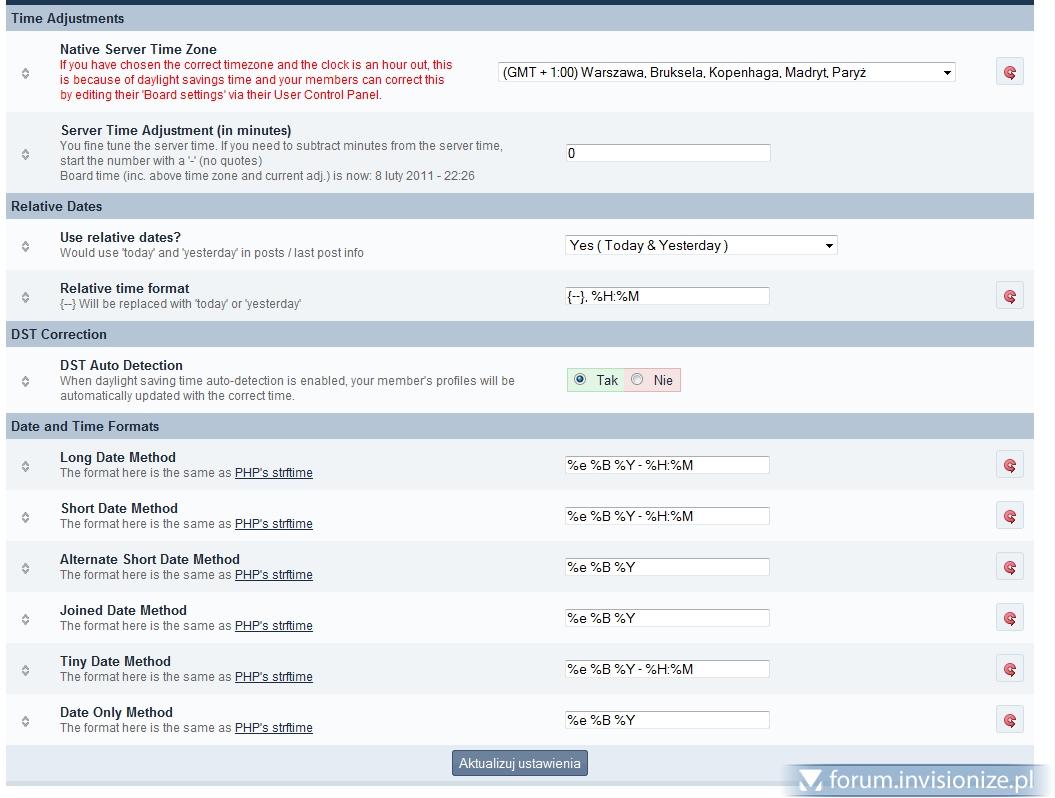
Task: Open the Native Server Time Zone dropdown
Action: click(x=726, y=72)
